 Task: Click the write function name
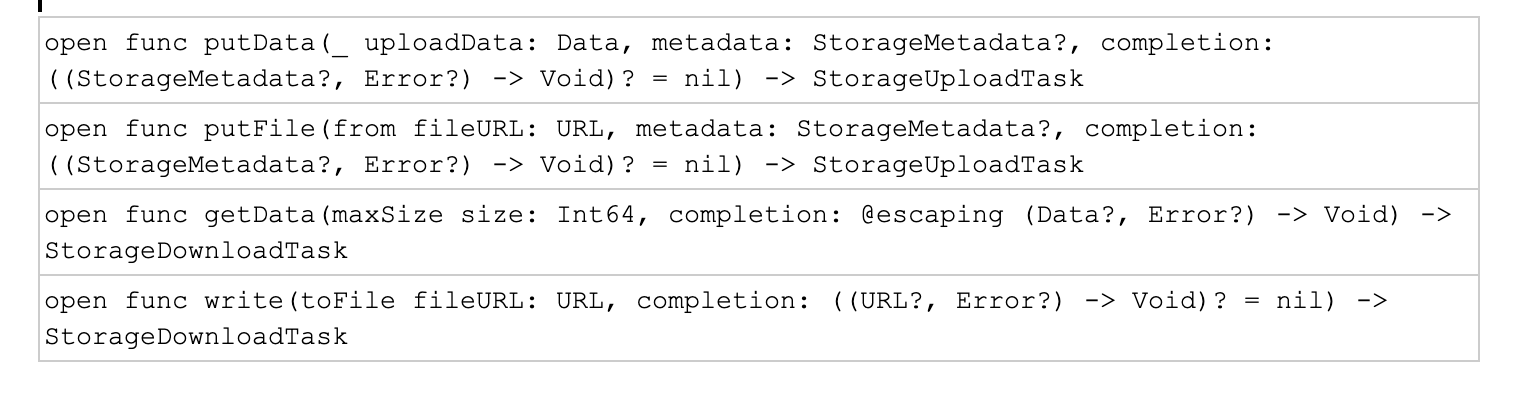(x=245, y=302)
